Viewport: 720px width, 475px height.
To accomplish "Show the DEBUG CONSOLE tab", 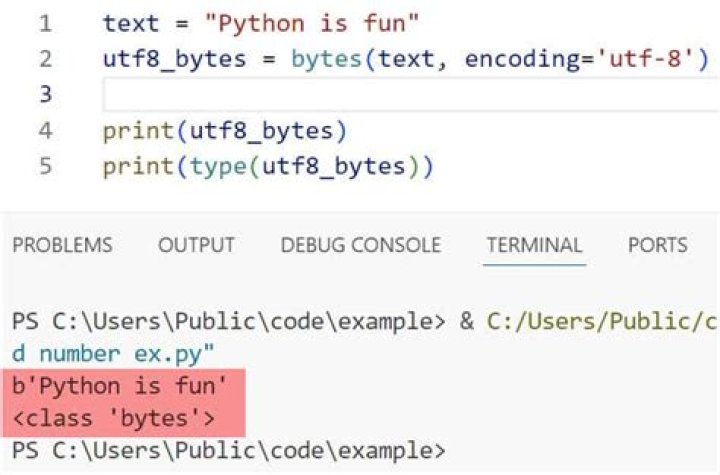I will pyautogui.click(x=361, y=245).
